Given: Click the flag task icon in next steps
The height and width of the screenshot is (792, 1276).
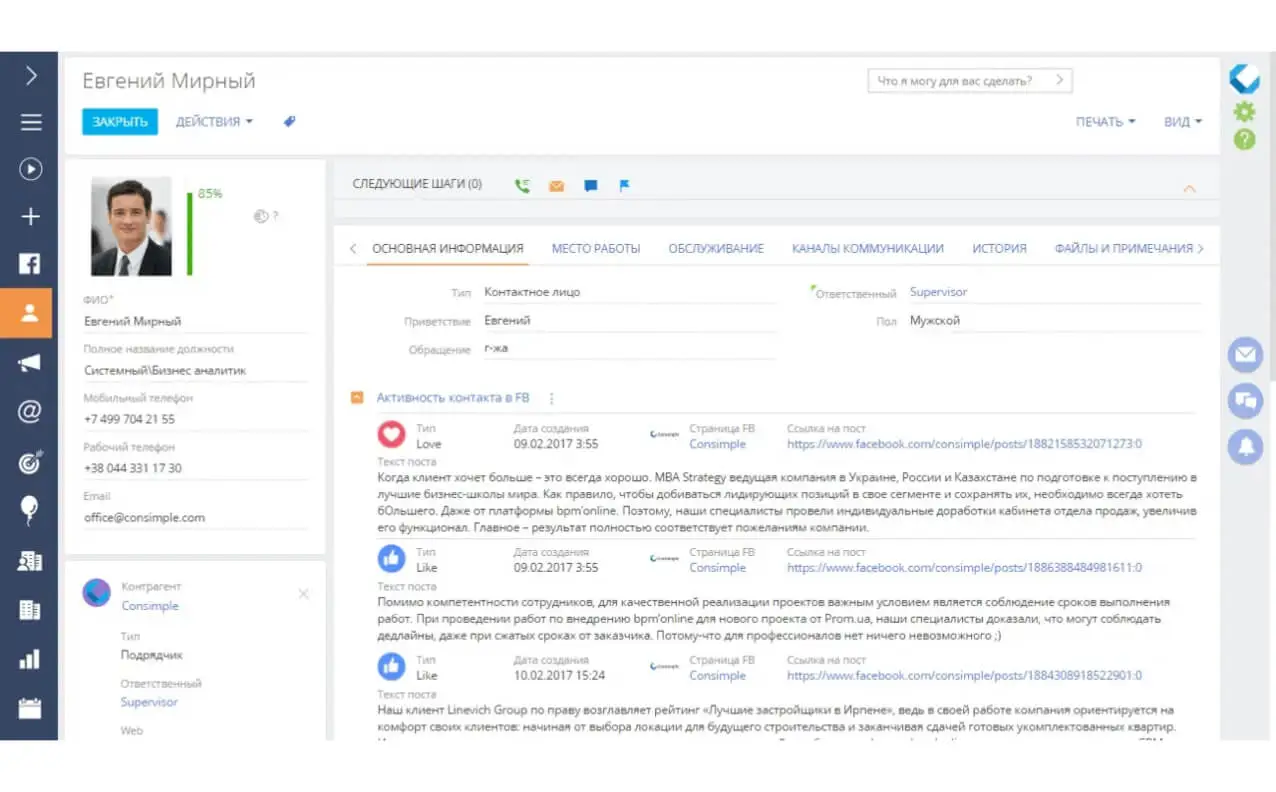Looking at the screenshot, I should point(624,185).
